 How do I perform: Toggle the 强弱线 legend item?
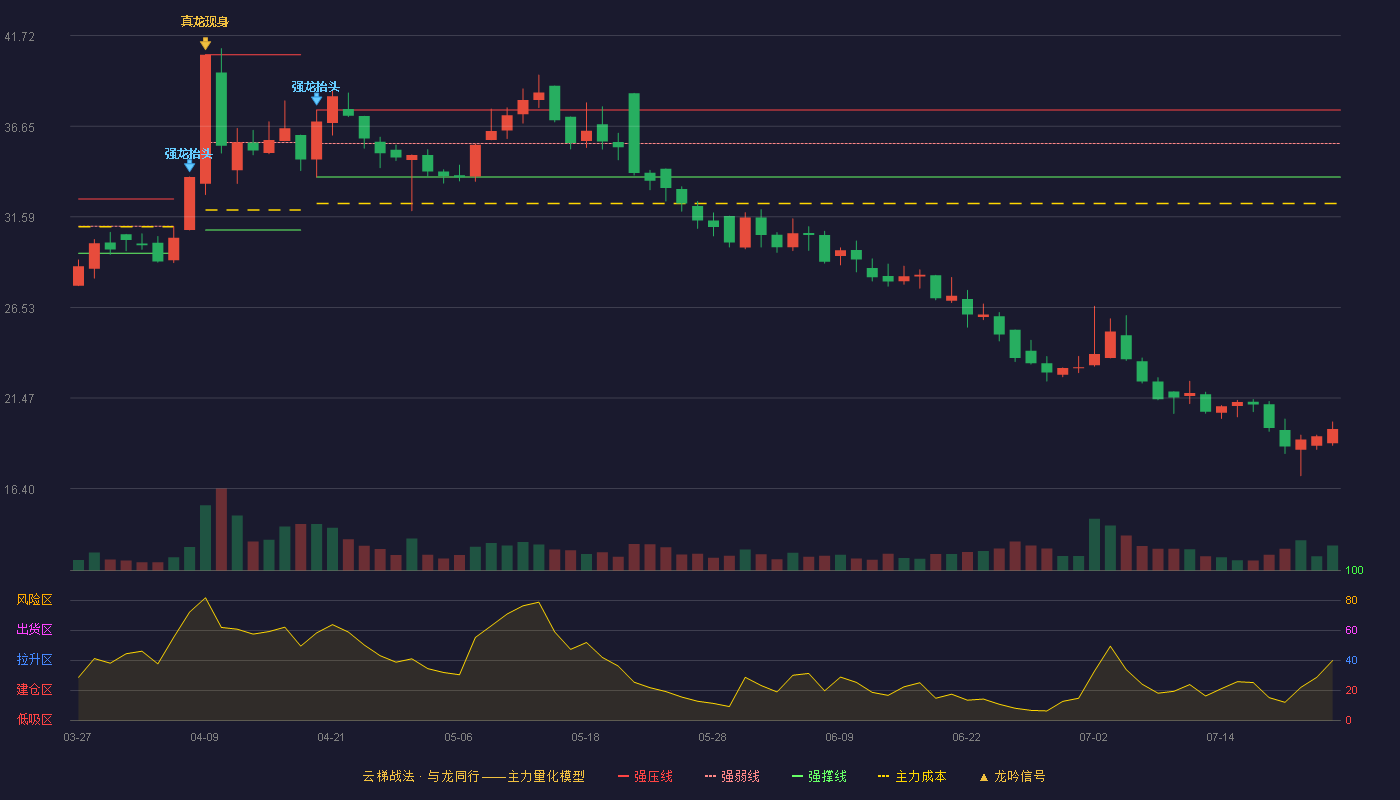[732, 776]
